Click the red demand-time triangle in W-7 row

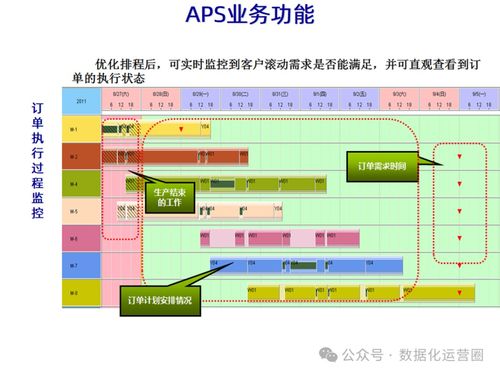point(459,265)
